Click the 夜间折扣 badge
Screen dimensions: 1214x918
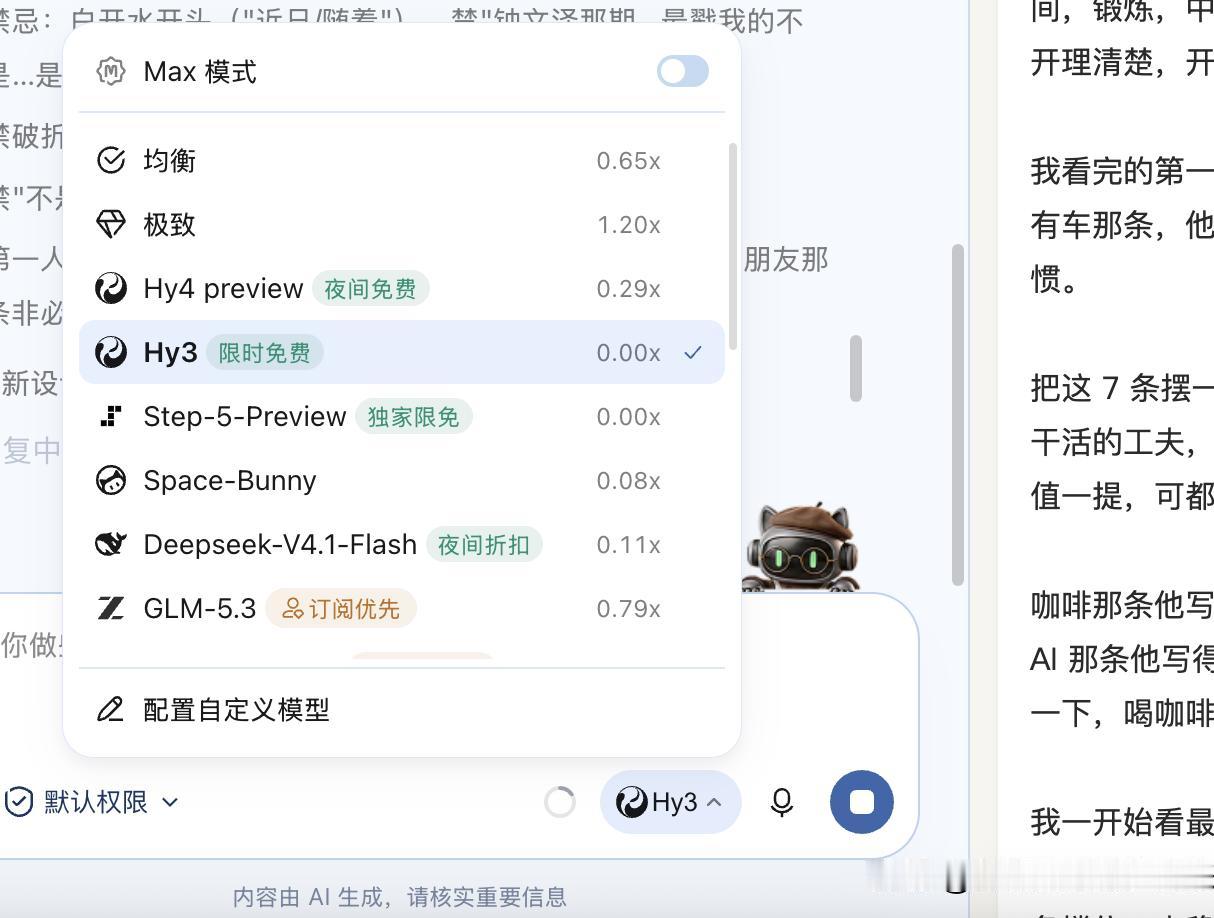click(x=484, y=544)
